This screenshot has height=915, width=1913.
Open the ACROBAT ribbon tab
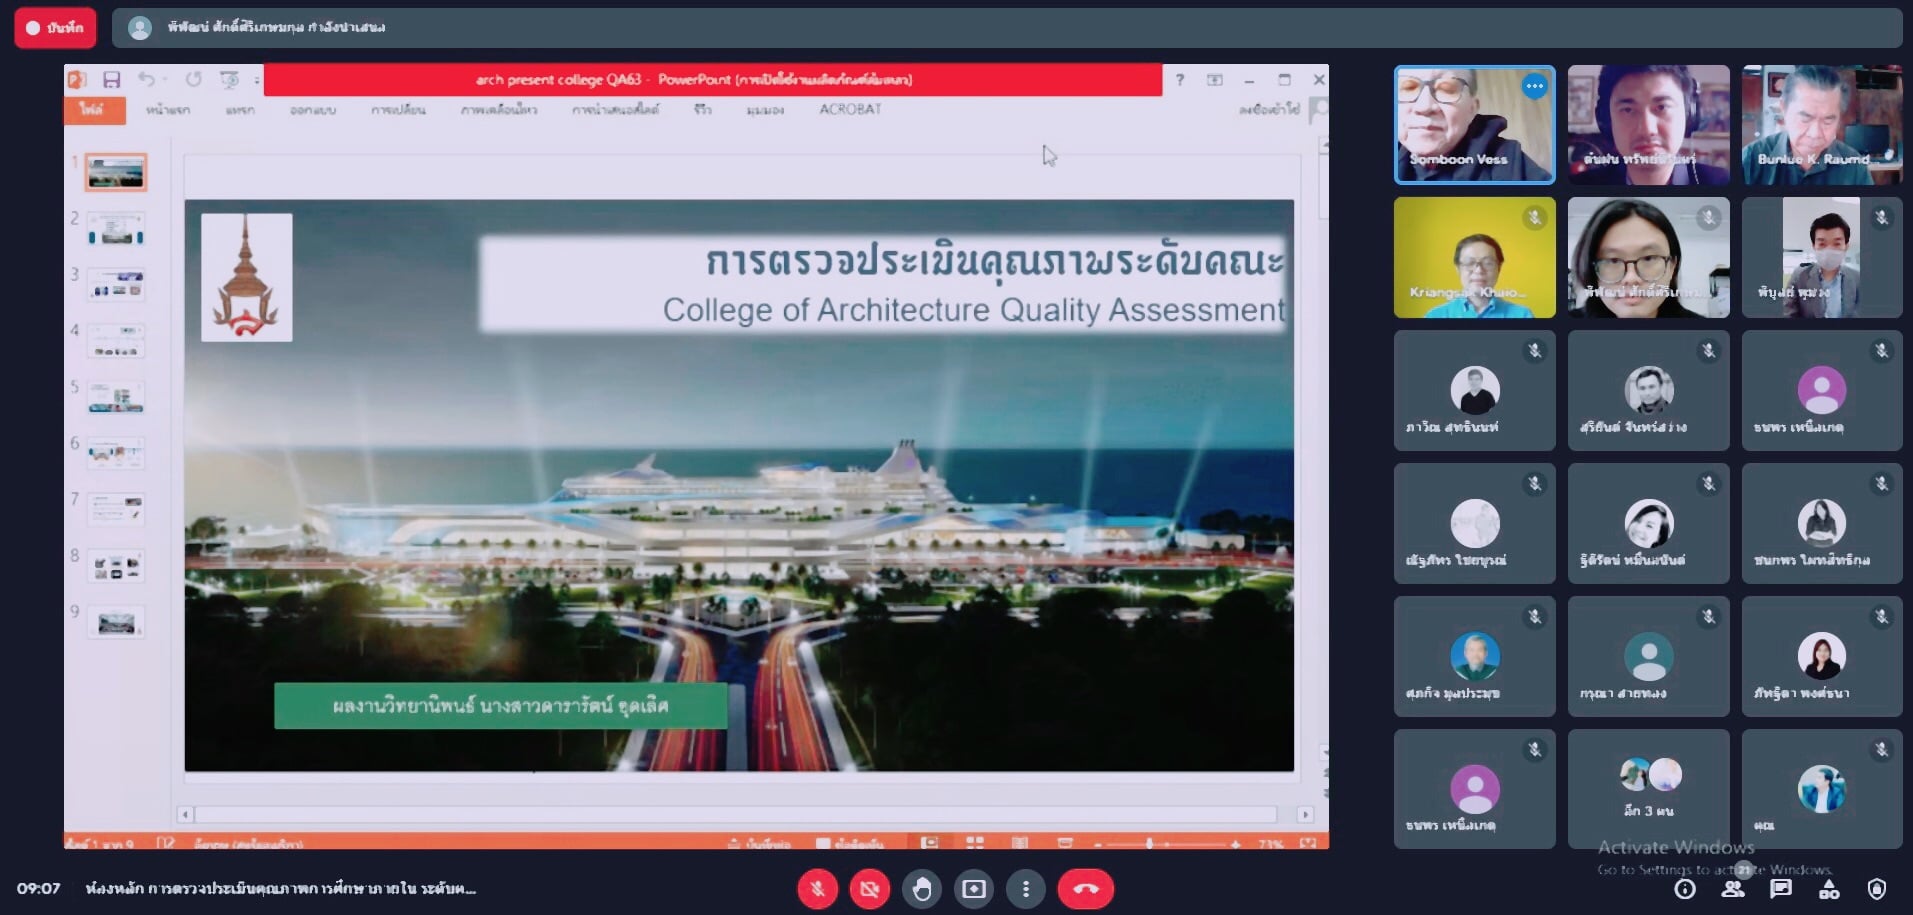(850, 109)
